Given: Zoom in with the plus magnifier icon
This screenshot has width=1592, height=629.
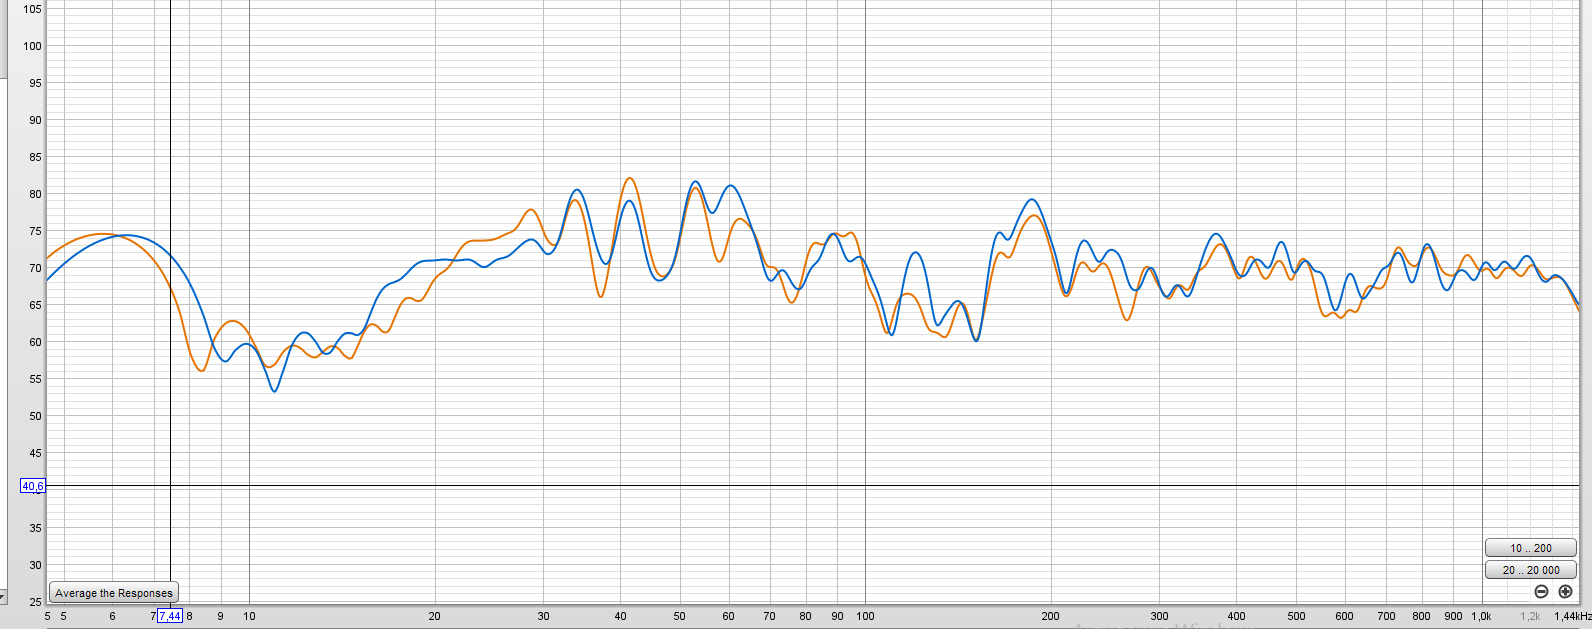Looking at the screenshot, I should pos(1565,592).
